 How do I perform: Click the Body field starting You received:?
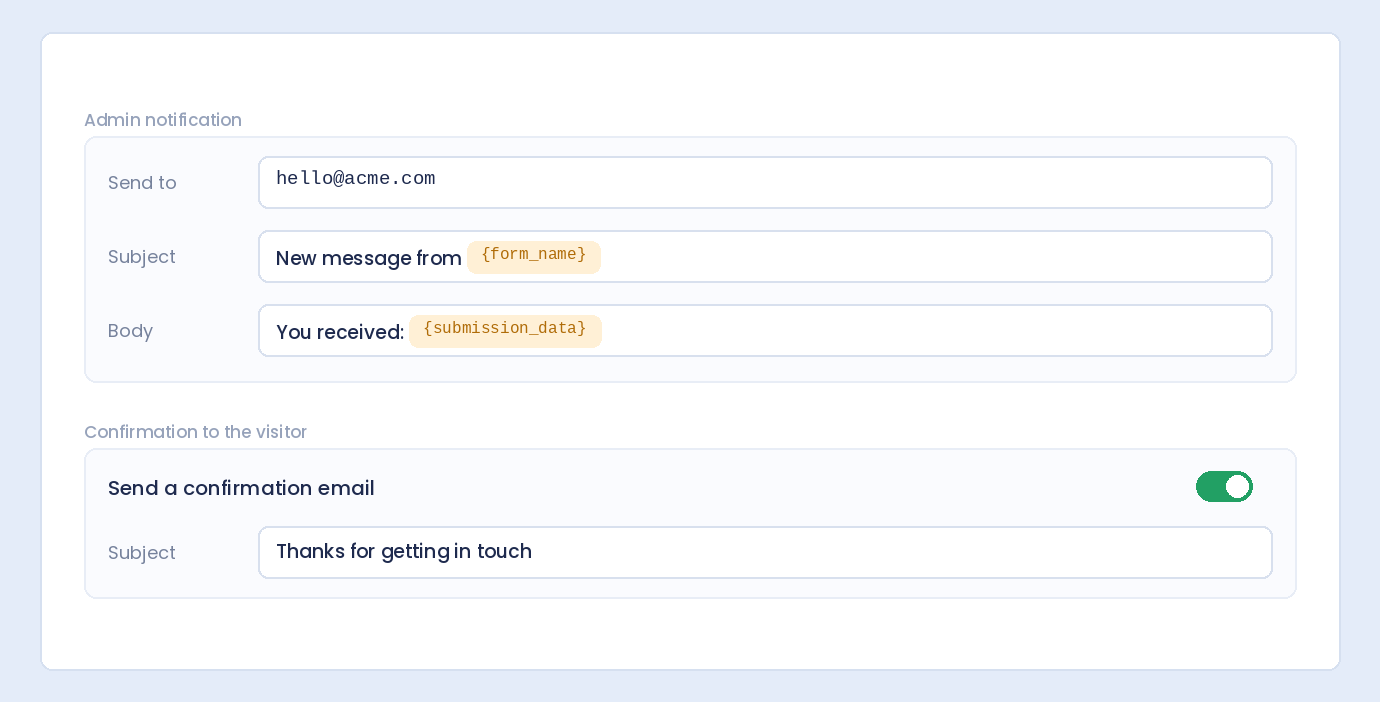(x=765, y=331)
